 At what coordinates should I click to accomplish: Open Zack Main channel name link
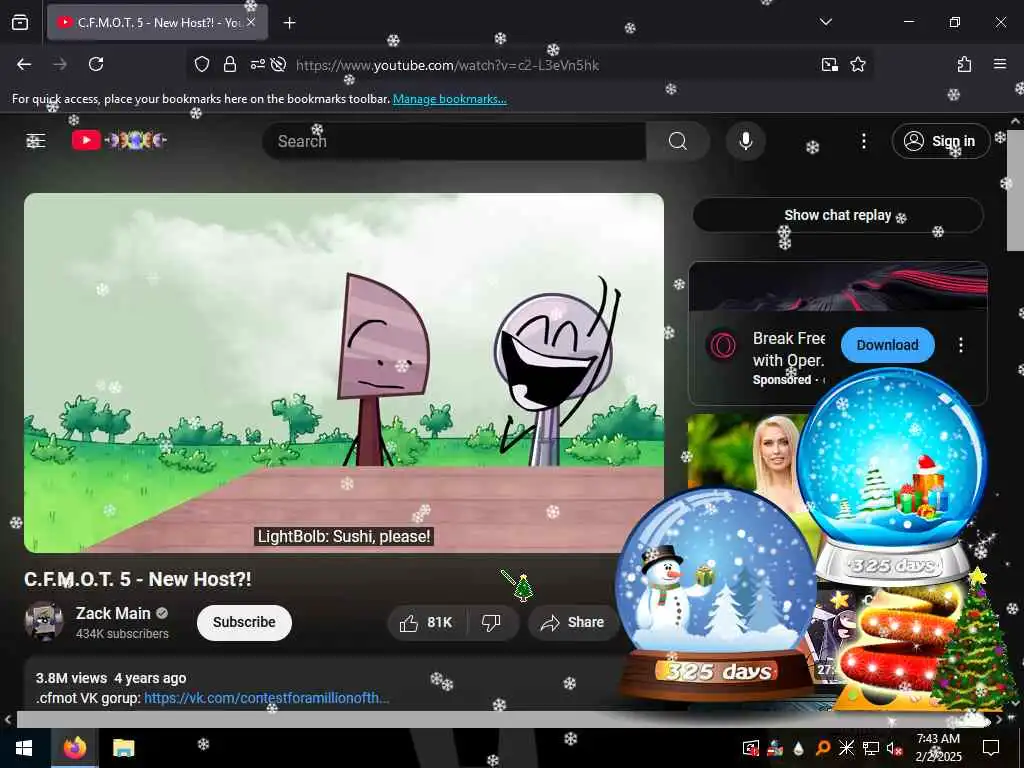113,613
